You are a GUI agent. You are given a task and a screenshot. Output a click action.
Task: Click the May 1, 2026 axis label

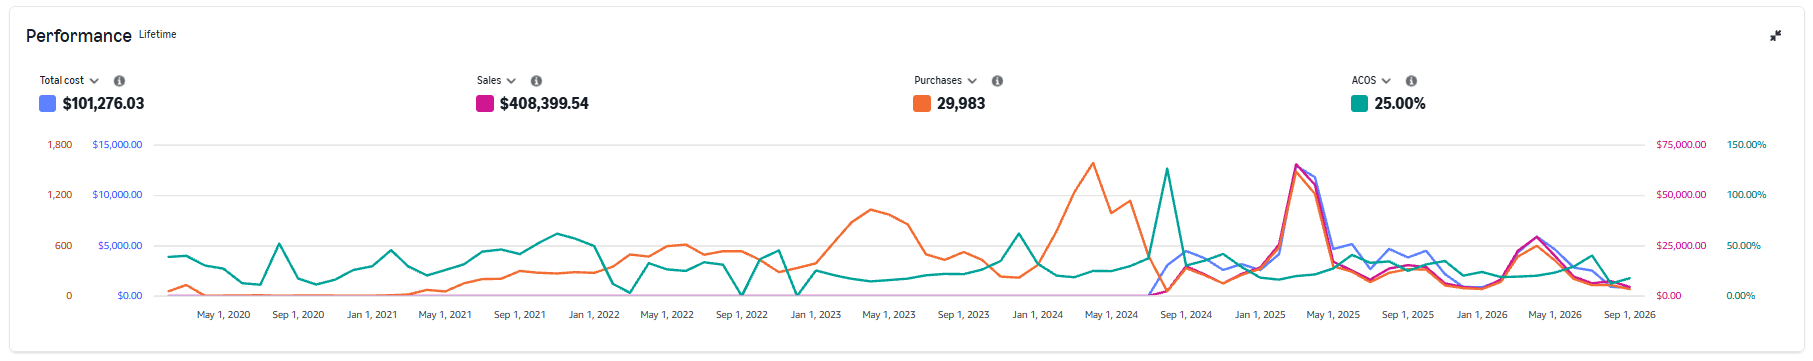[1555, 315]
